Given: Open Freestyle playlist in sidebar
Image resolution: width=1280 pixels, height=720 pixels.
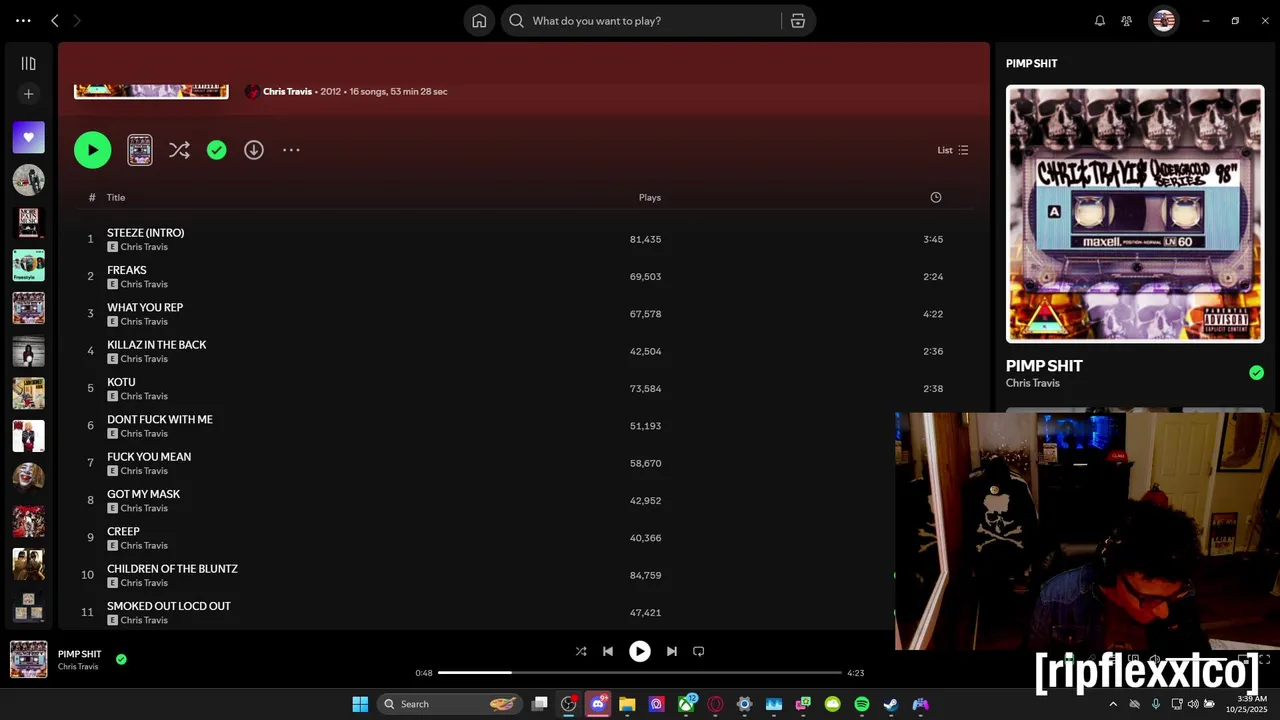Looking at the screenshot, I should pyautogui.click(x=28, y=265).
